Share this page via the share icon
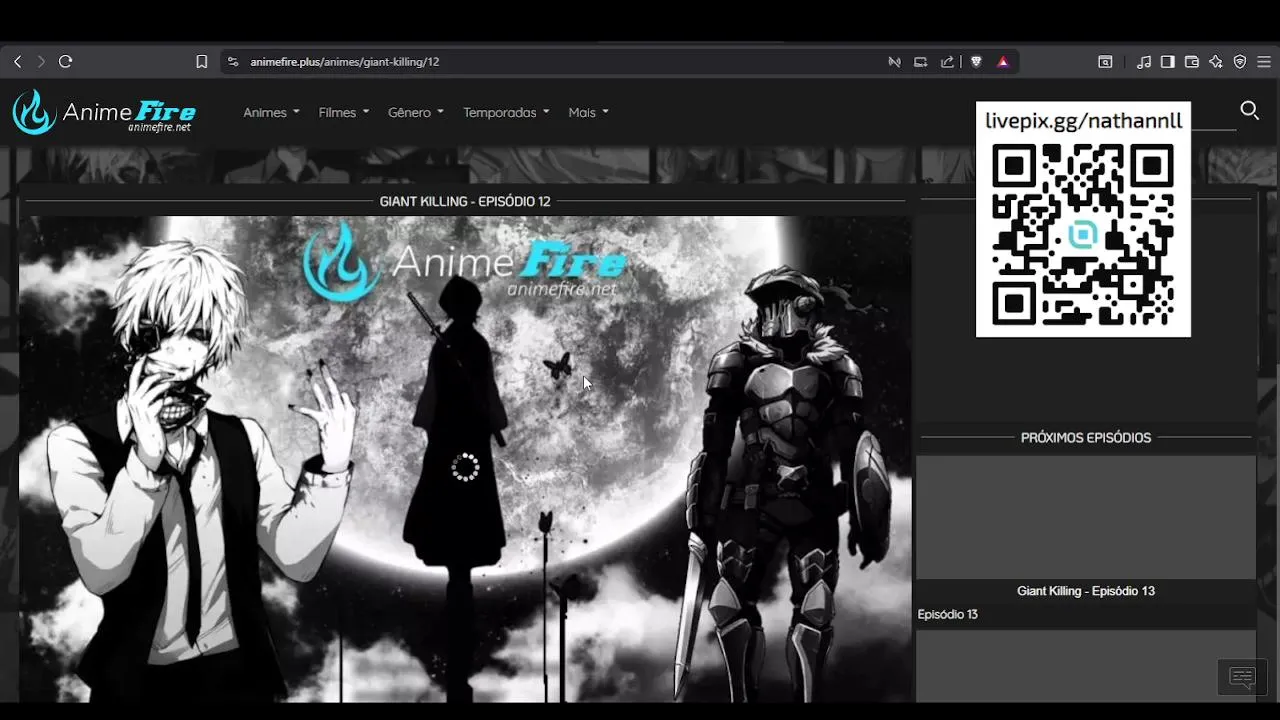The width and height of the screenshot is (1280, 720). 947,61
